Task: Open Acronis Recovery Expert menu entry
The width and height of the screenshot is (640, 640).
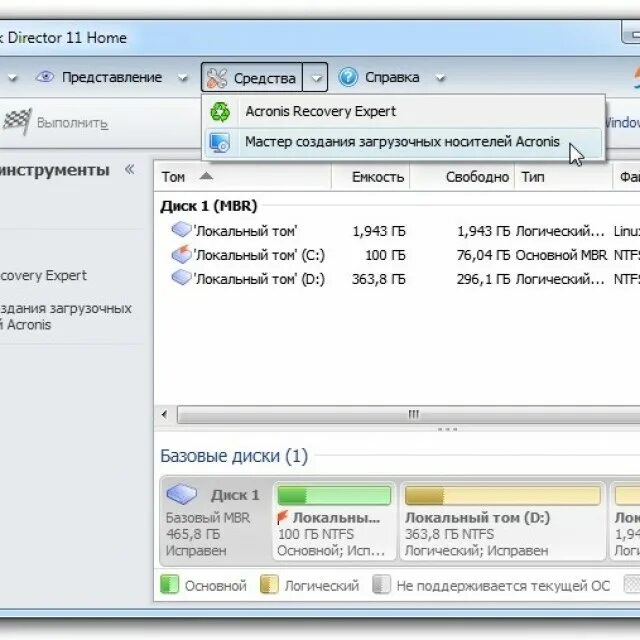Action: coord(403,111)
